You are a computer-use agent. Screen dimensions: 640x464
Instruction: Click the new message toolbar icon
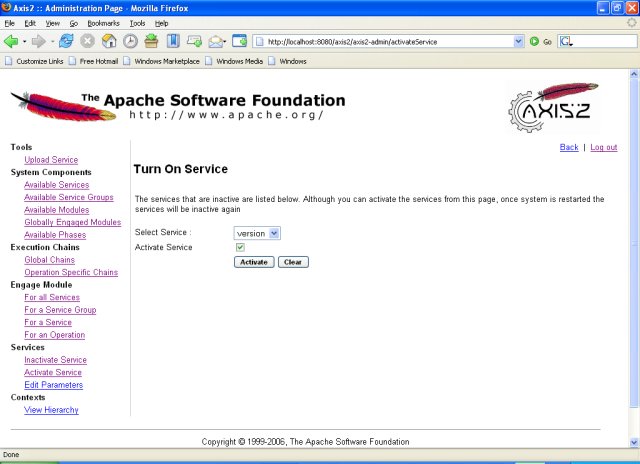(x=194, y=41)
